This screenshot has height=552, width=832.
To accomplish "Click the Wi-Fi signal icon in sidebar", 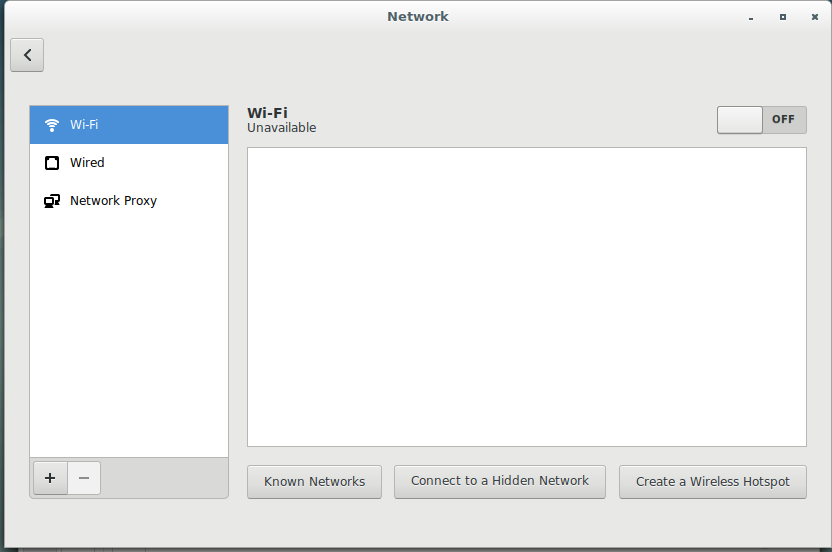I will pos(51,125).
